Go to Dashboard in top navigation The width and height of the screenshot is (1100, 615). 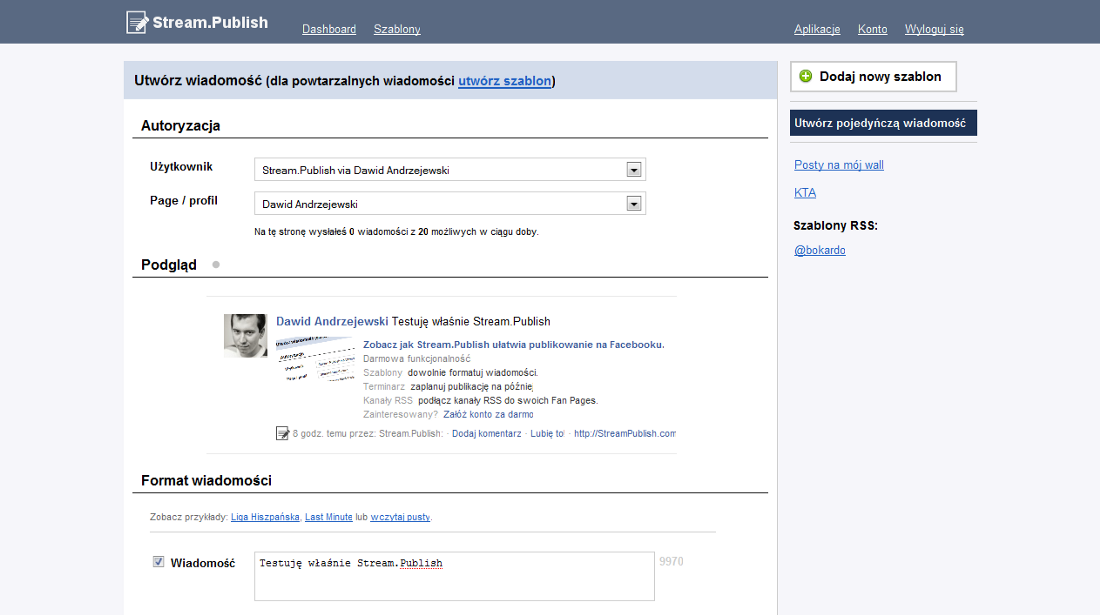tap(329, 29)
